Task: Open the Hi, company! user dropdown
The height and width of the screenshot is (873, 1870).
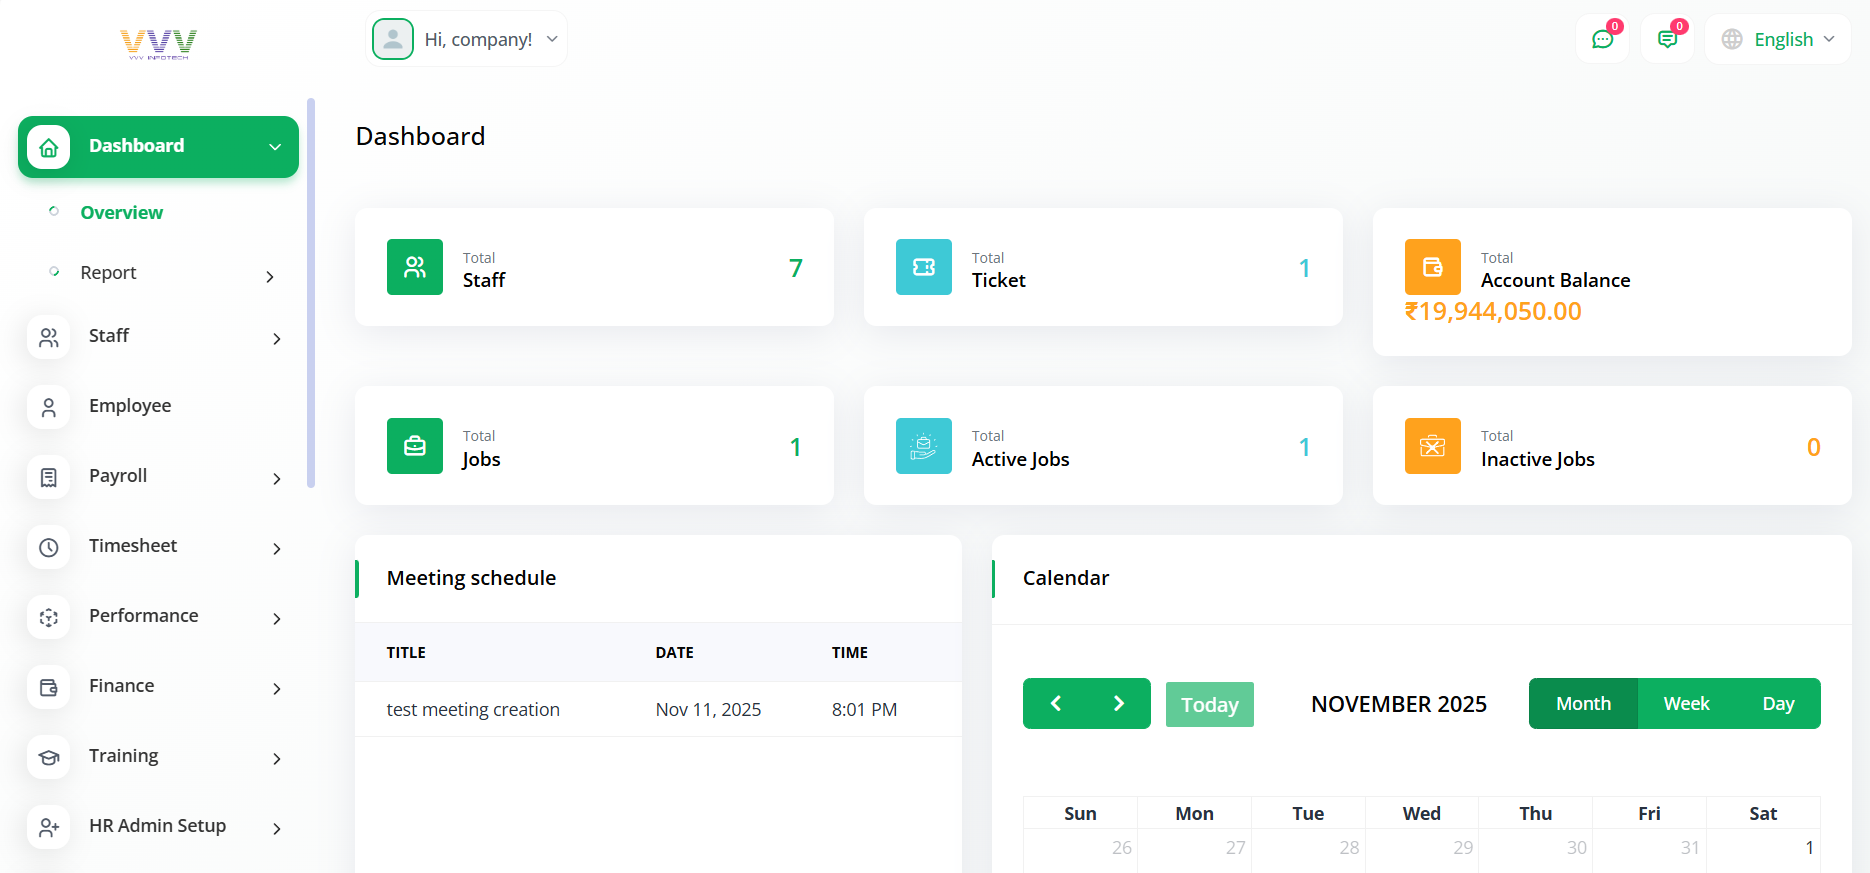Action: (x=467, y=40)
